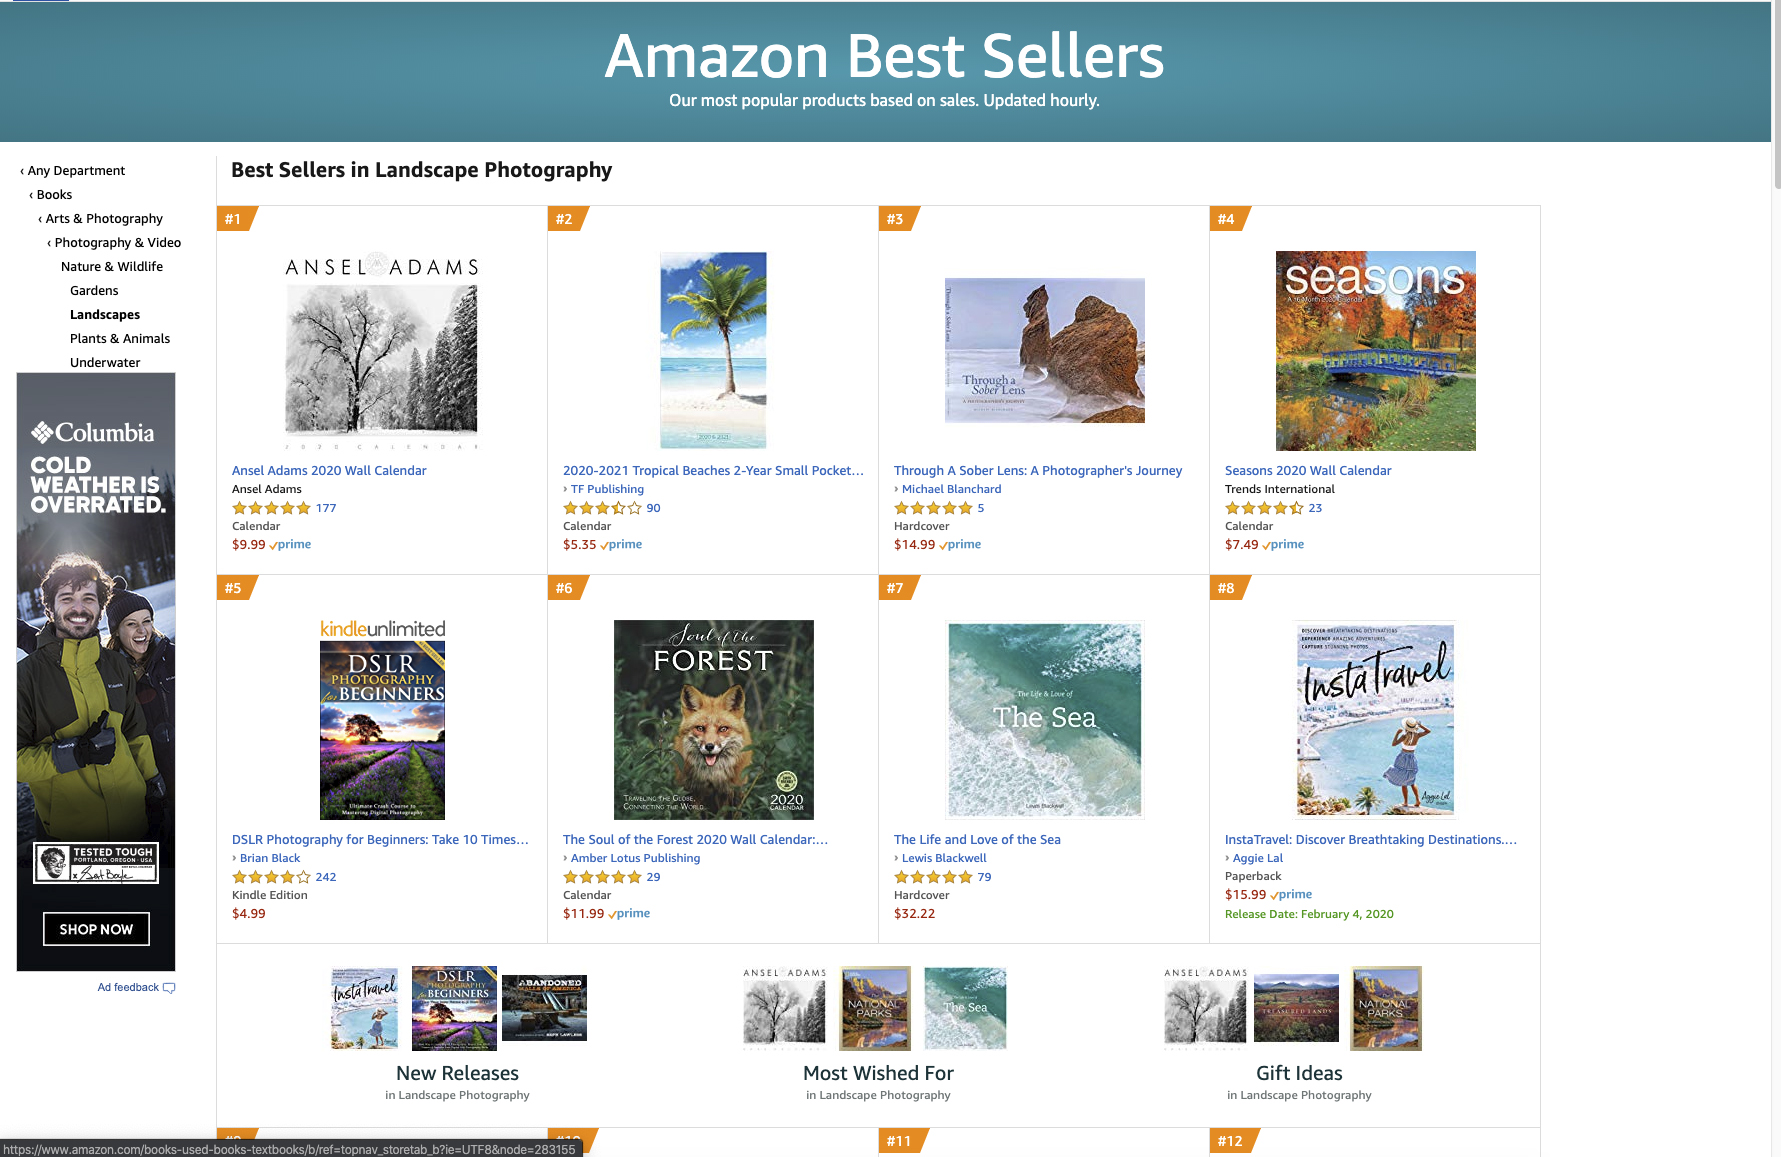Open Through A Sober Lens title link
The width and height of the screenshot is (1781, 1157).
pyautogui.click(x=1038, y=471)
